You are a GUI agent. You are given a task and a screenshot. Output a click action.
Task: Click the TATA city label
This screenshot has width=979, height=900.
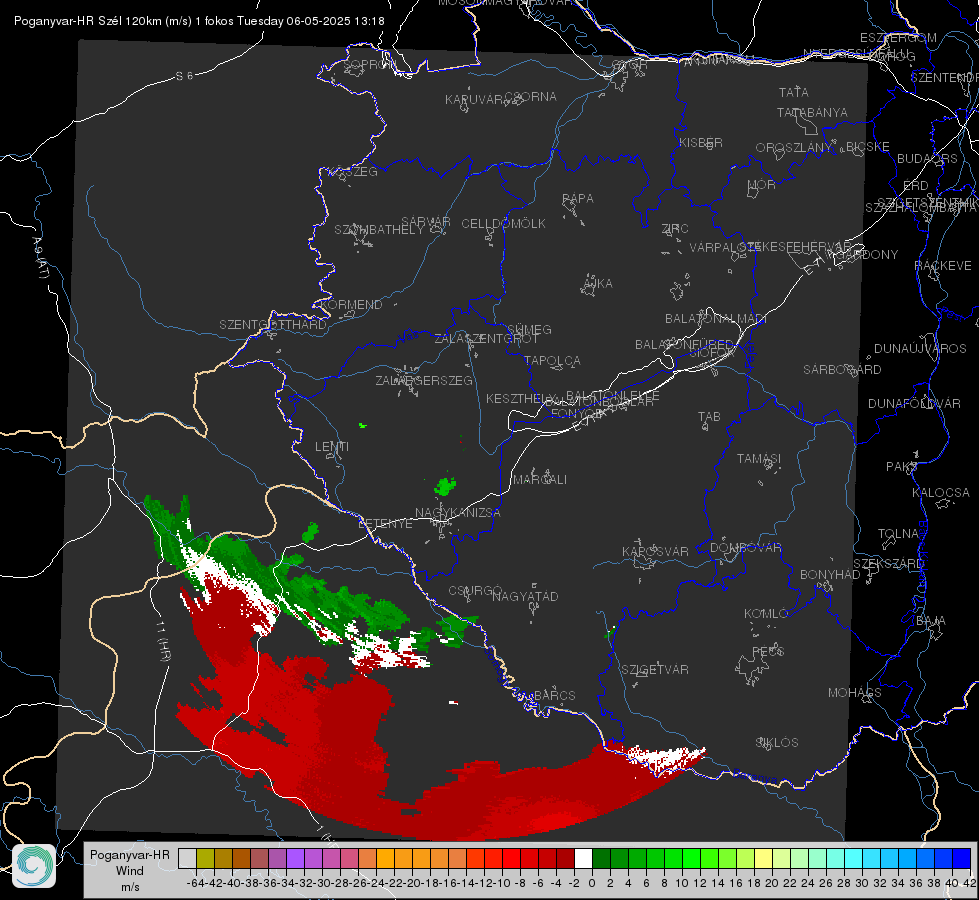(x=794, y=92)
